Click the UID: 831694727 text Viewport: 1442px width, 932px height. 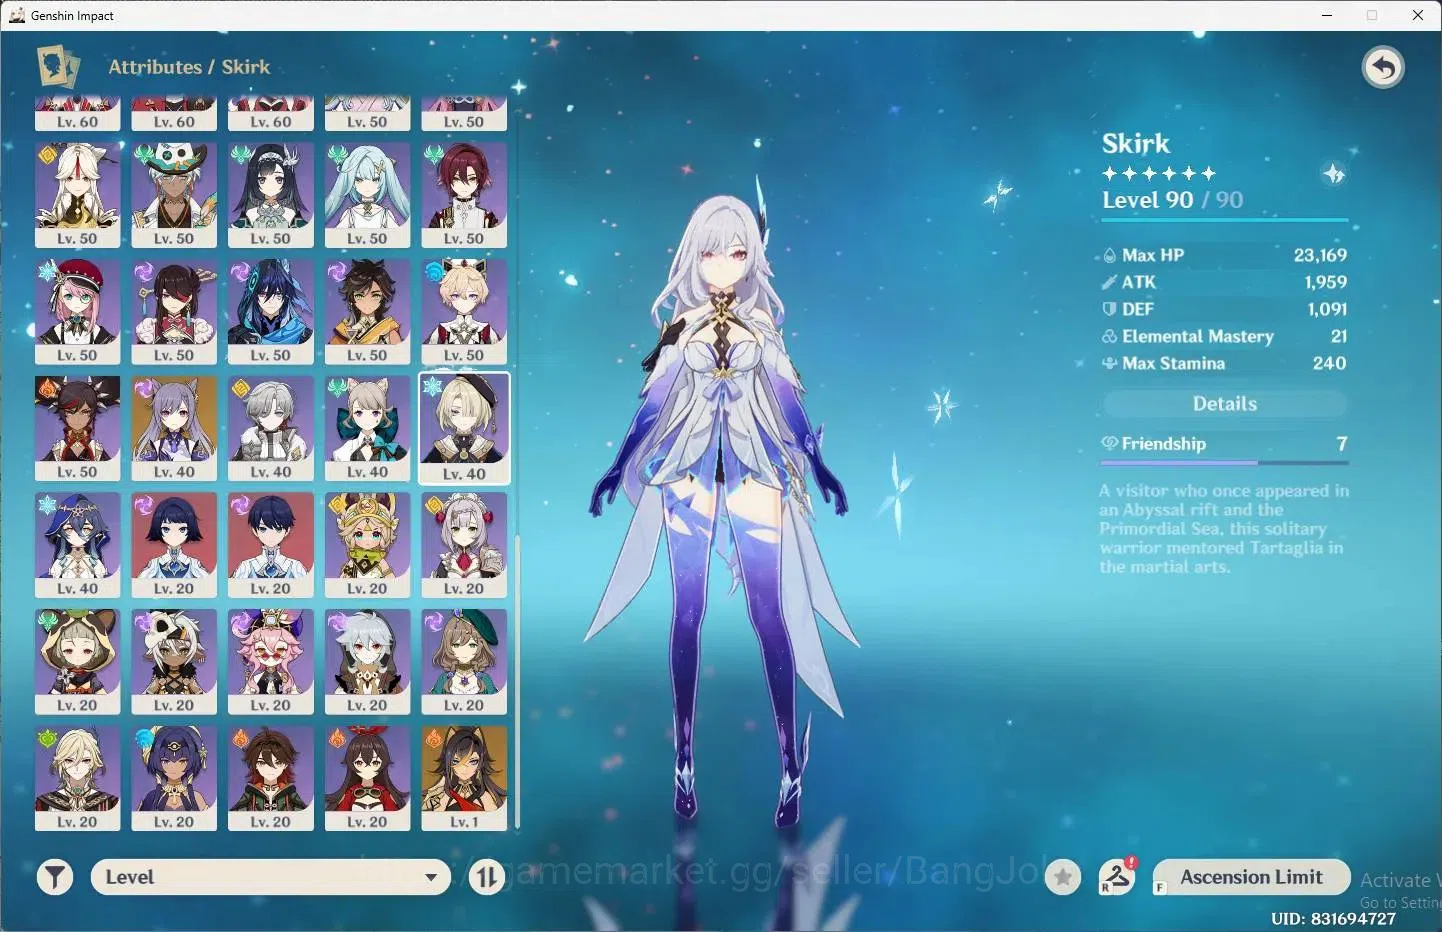[x=1333, y=918]
